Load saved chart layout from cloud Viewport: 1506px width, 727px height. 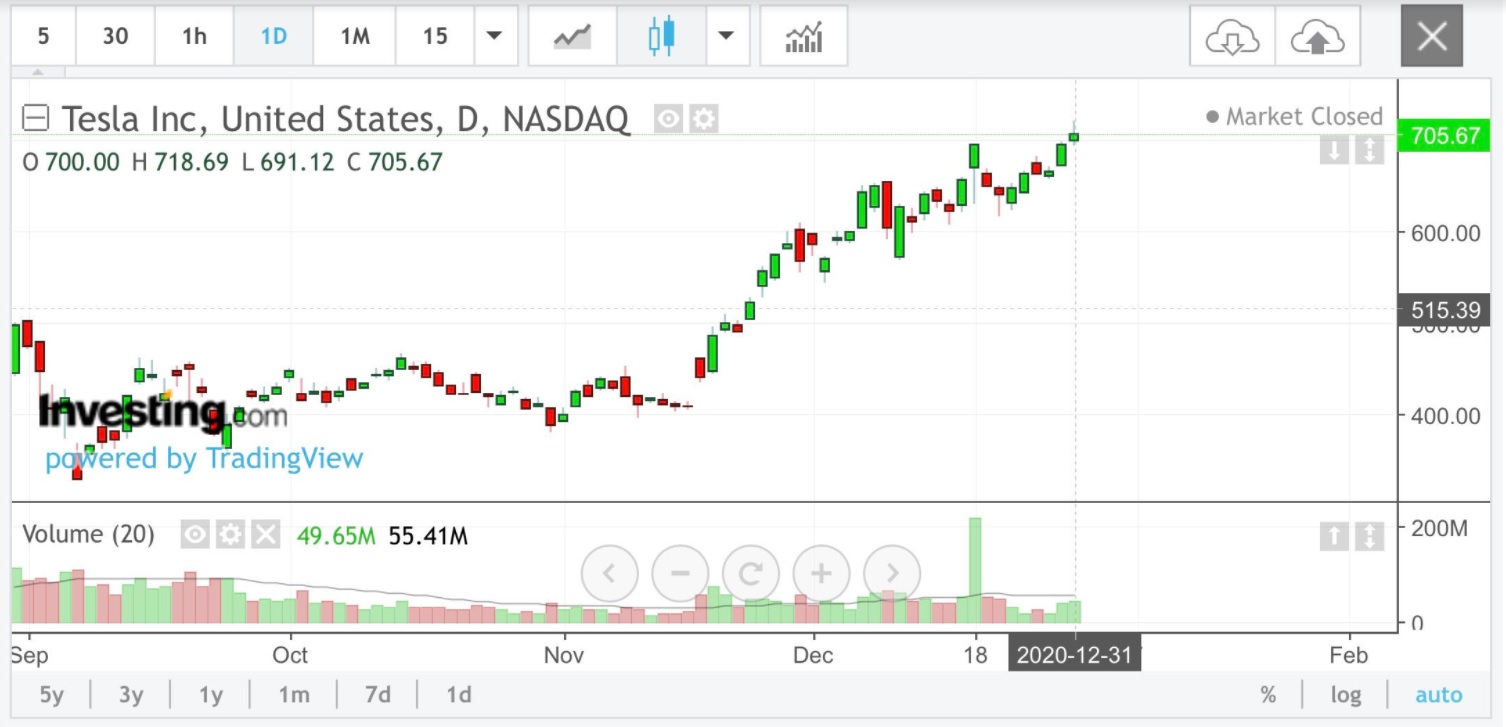1232,37
